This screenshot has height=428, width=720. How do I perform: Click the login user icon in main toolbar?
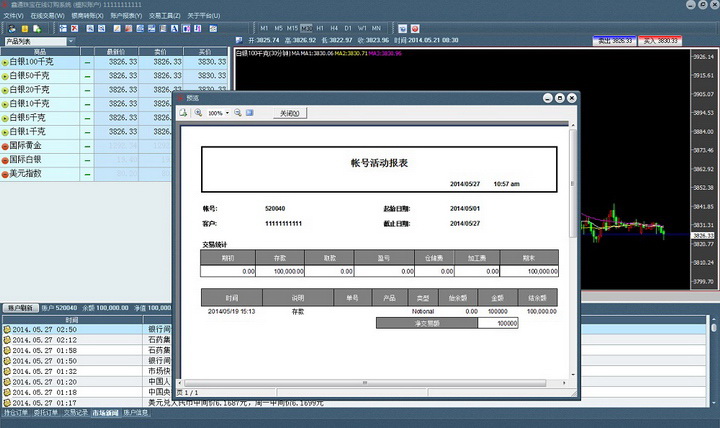[x=12, y=28]
